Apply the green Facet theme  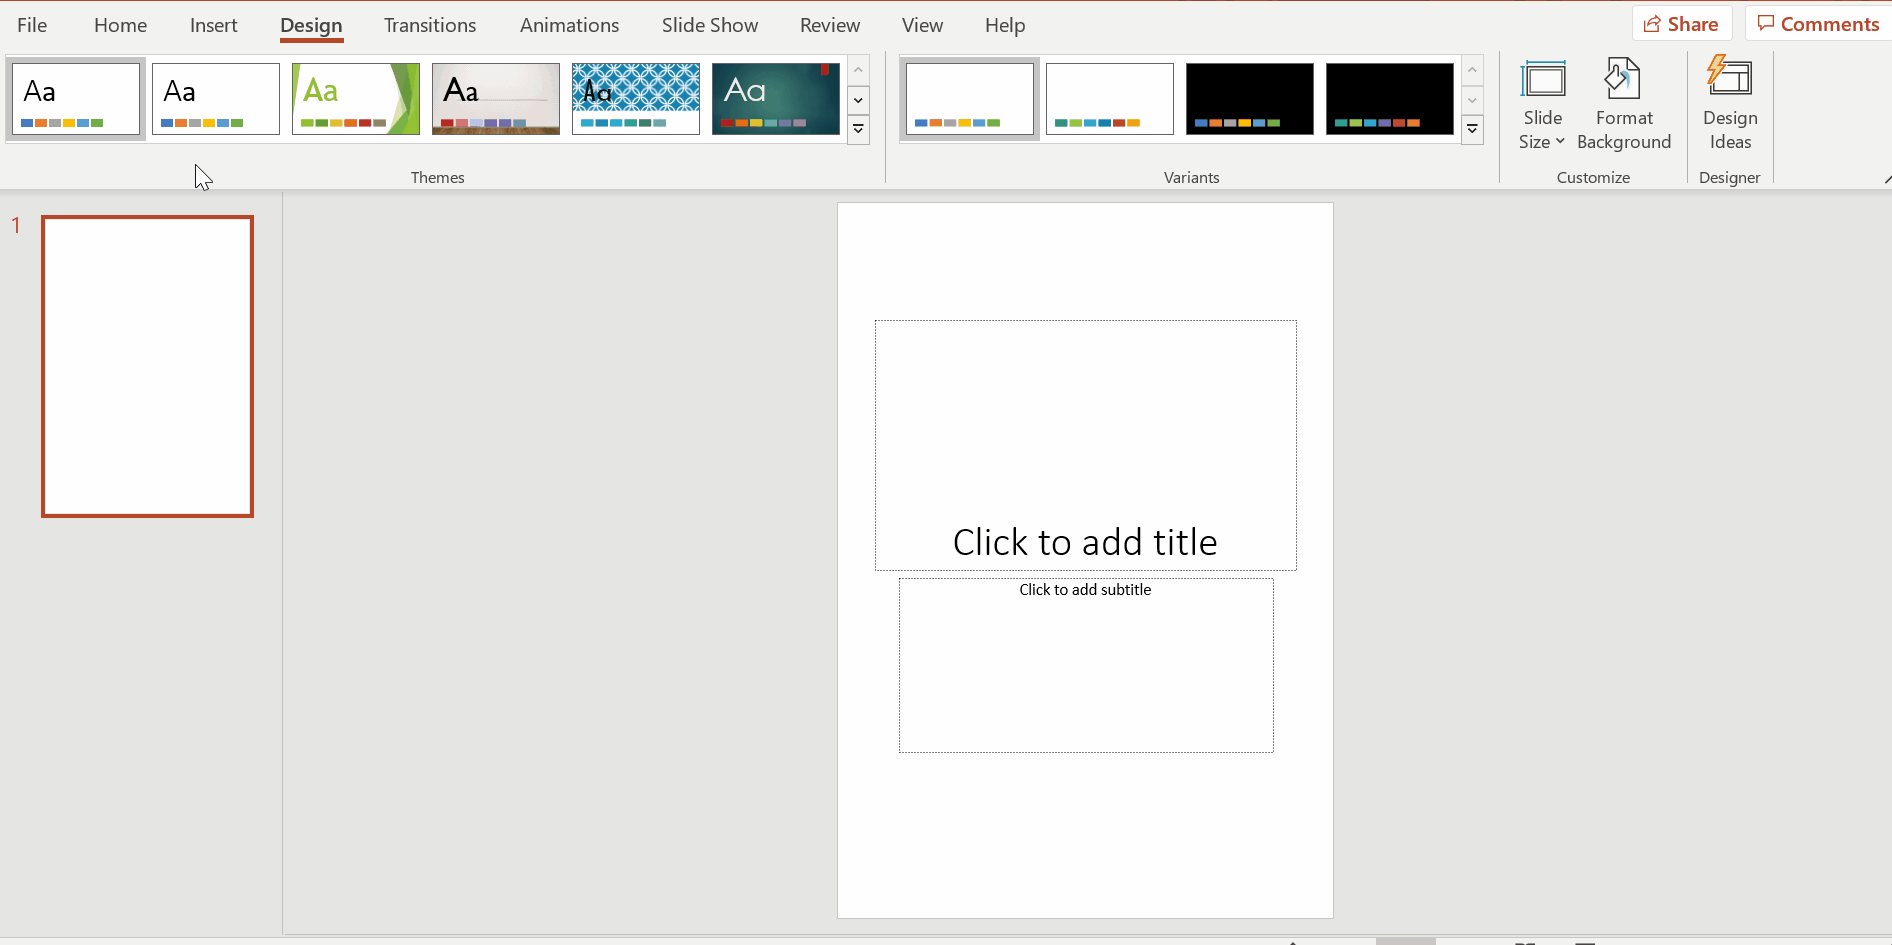(x=355, y=99)
